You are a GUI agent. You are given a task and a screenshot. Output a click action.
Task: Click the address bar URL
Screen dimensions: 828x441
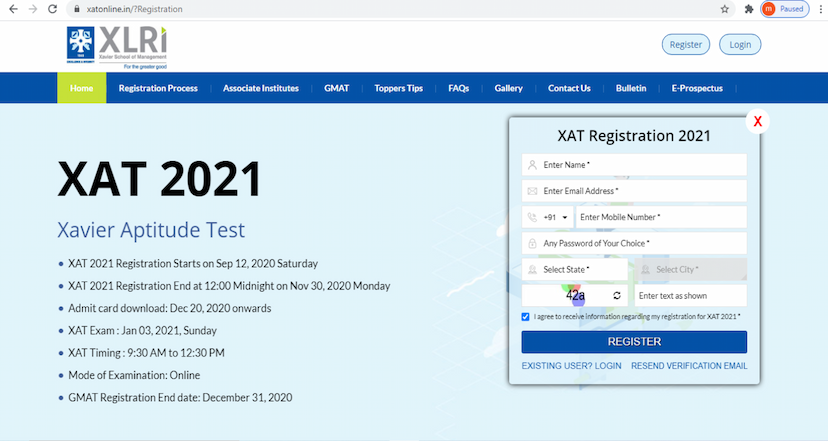[135, 9]
